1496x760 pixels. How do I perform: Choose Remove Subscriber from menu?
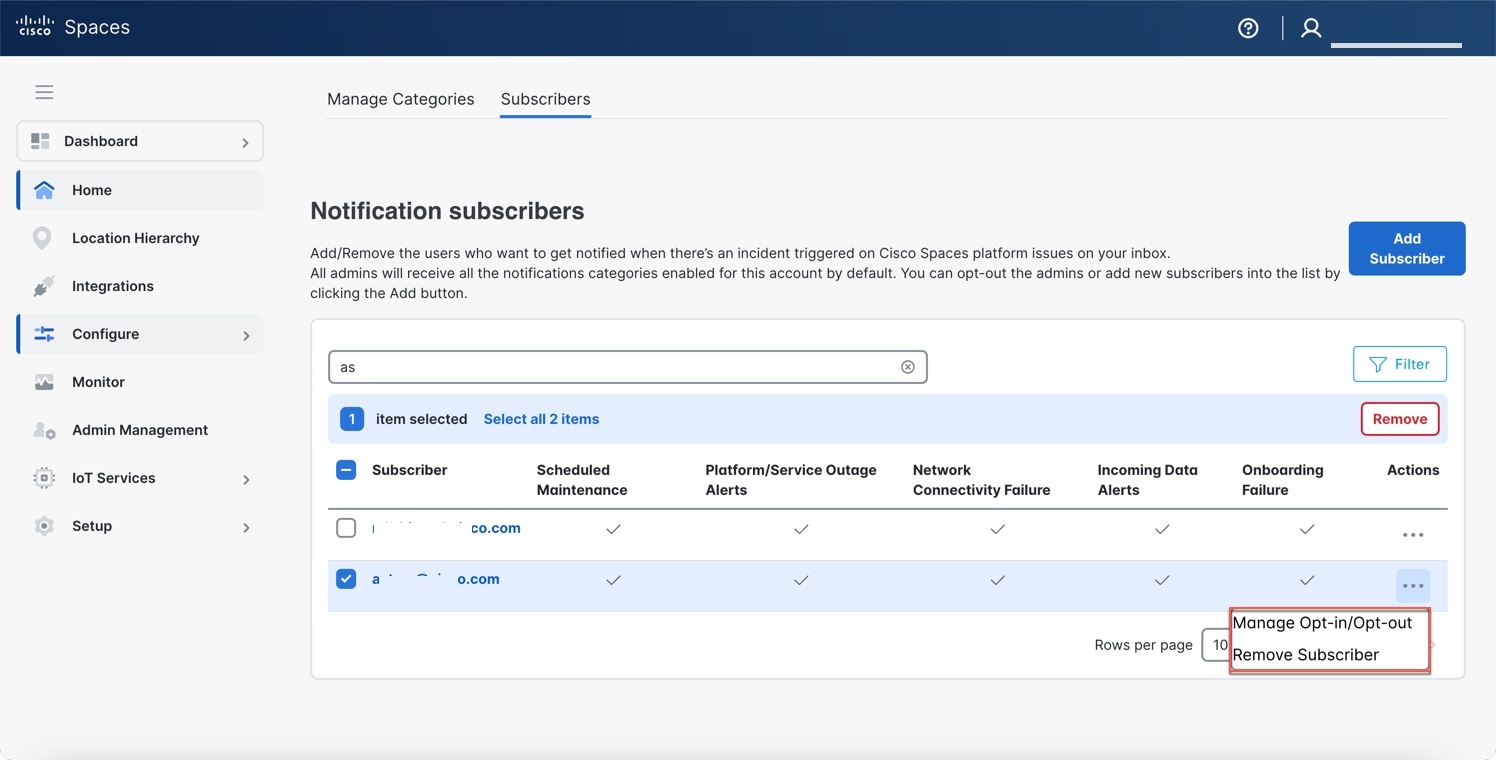[1306, 655]
